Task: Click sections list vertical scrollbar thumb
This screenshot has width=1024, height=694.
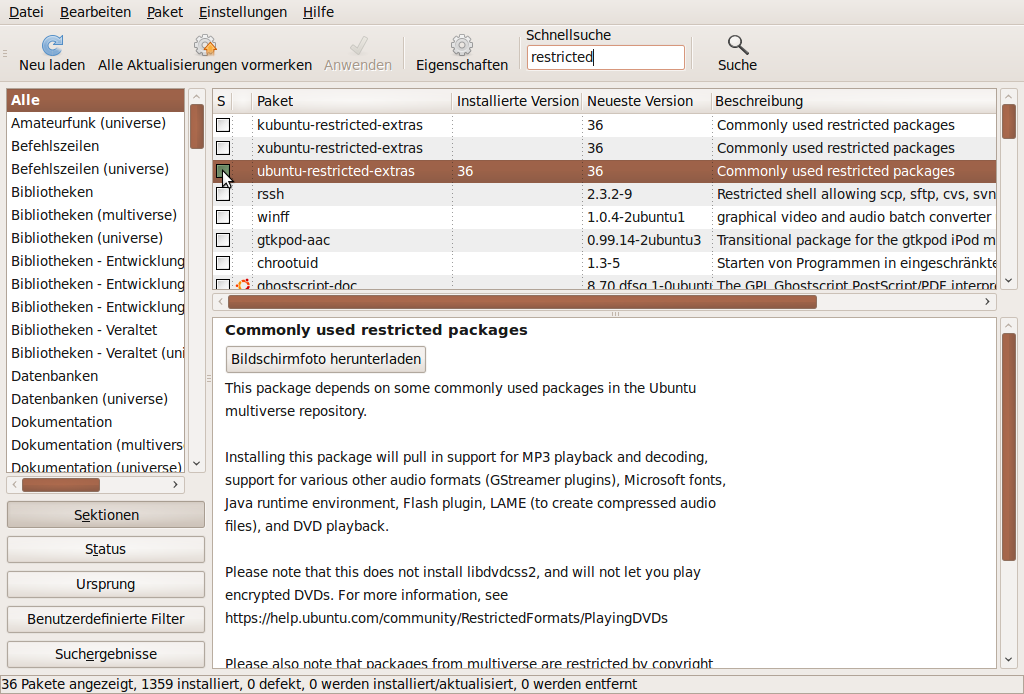Action: pyautogui.click(x=197, y=126)
